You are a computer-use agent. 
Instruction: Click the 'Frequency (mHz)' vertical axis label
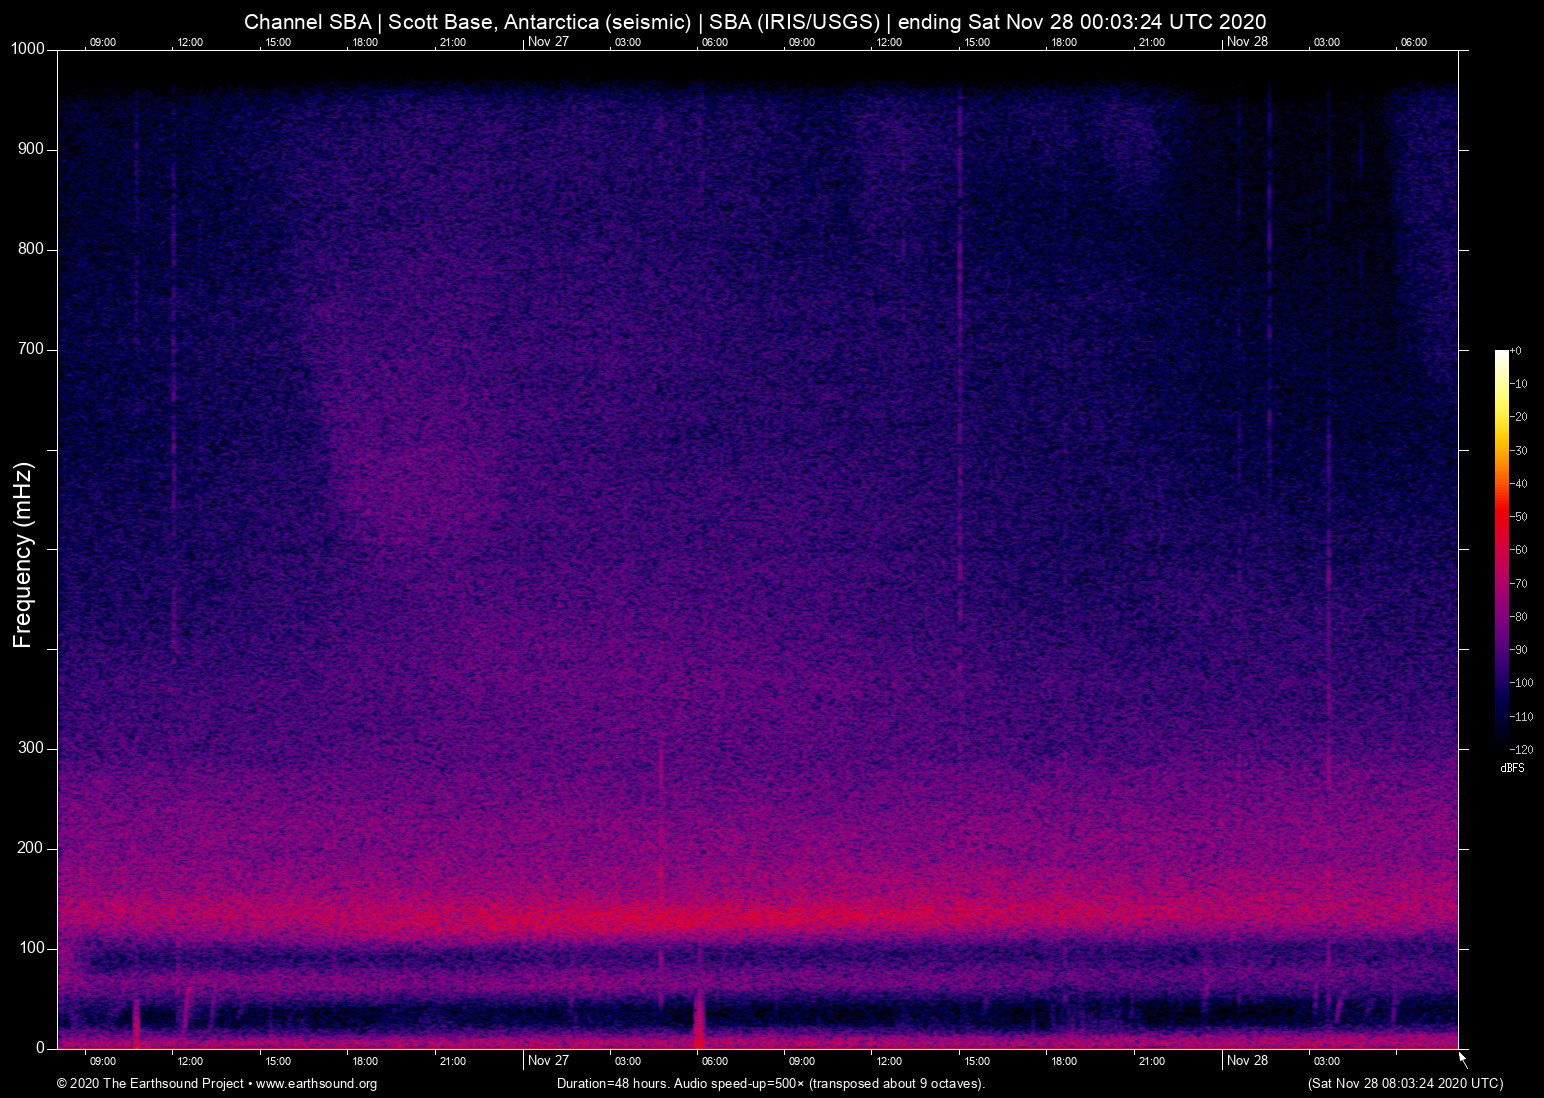click(23, 555)
